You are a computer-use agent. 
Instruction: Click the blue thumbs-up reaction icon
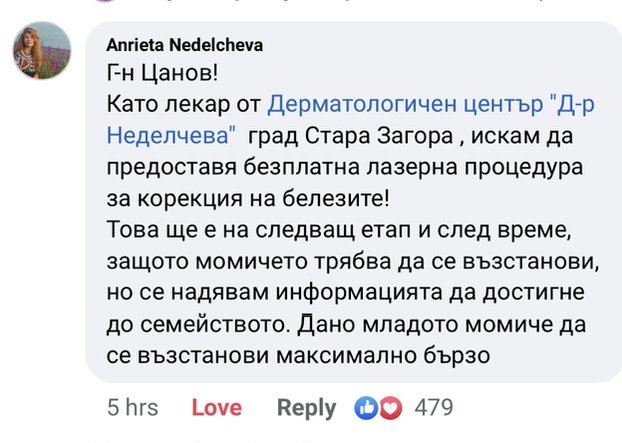point(365,408)
